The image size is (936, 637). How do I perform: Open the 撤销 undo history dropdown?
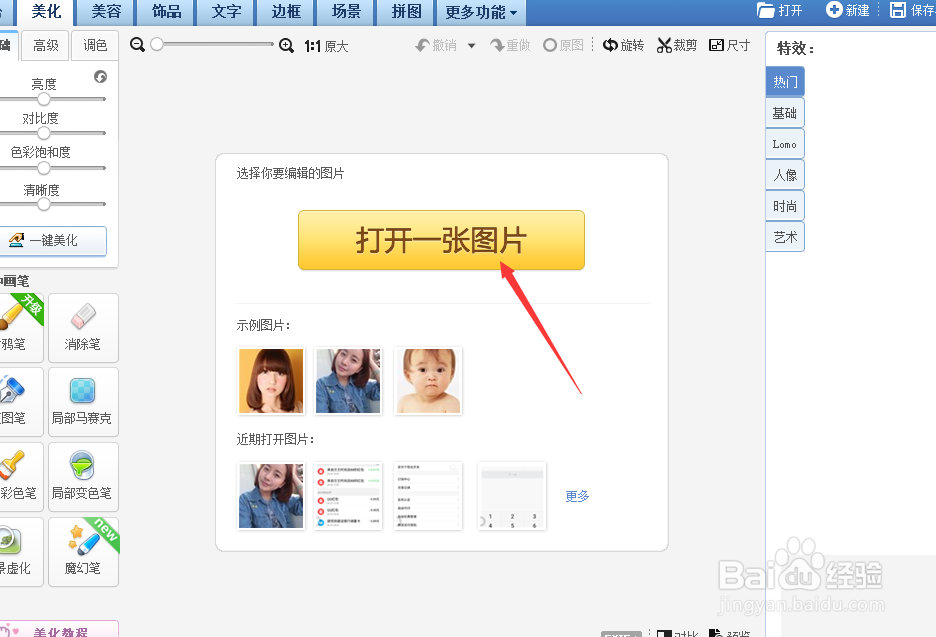471,45
